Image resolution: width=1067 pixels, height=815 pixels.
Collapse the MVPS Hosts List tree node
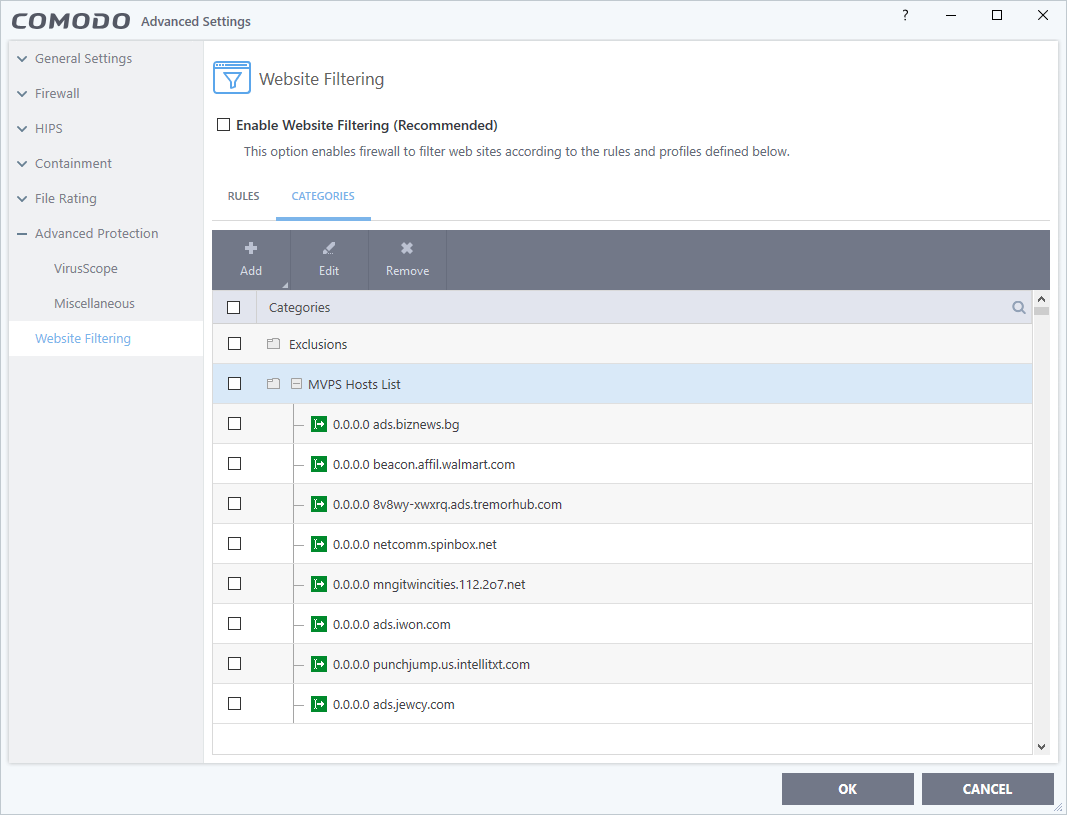pos(296,384)
